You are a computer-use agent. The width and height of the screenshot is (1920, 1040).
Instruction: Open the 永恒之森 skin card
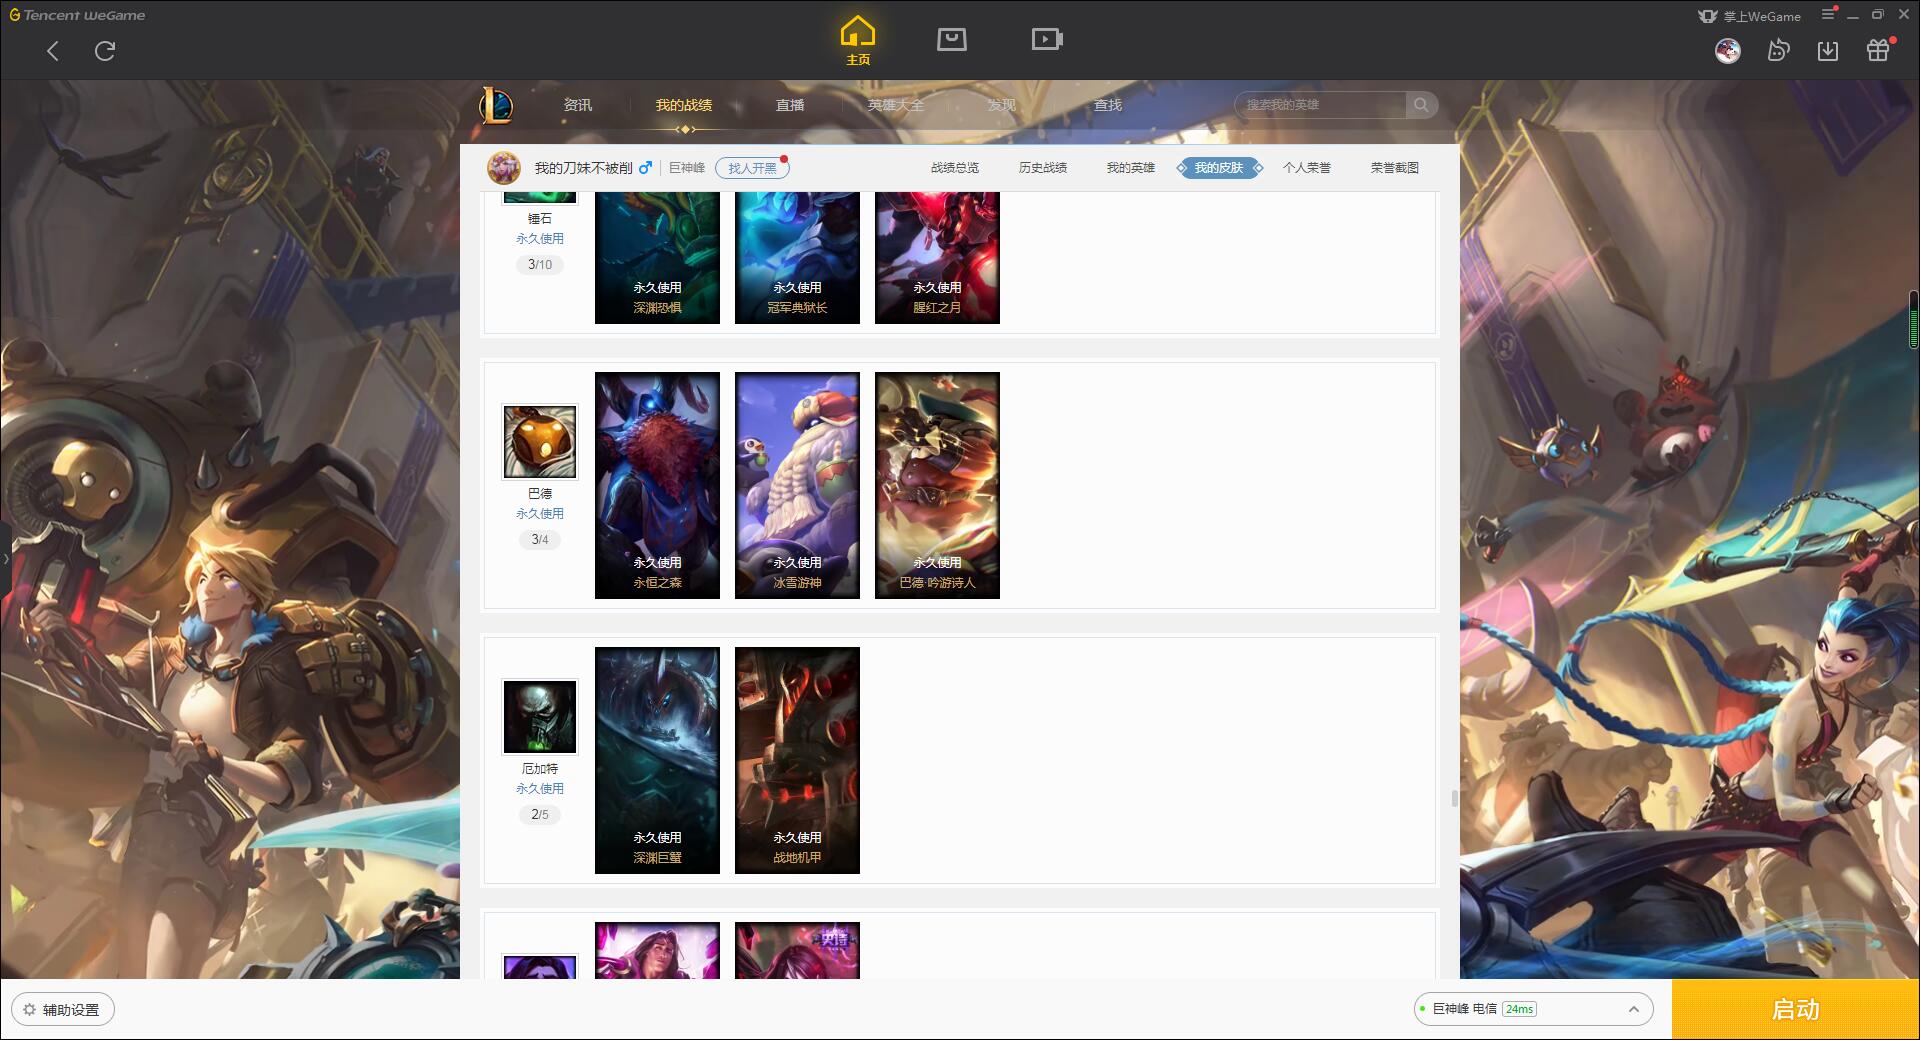(657, 486)
